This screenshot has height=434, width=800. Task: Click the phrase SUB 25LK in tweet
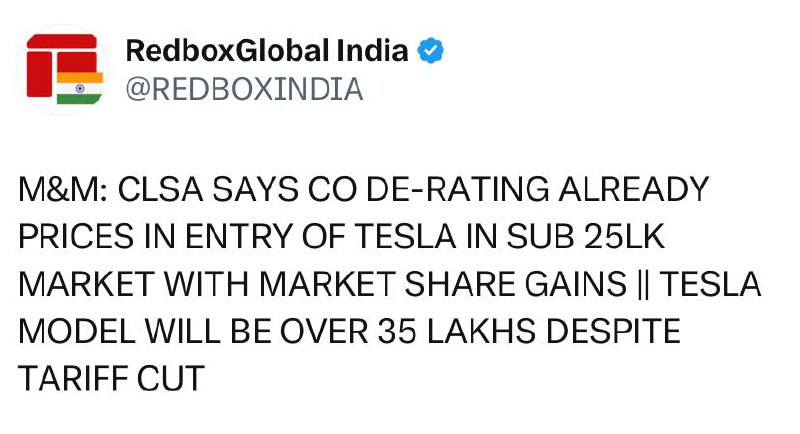coord(586,237)
